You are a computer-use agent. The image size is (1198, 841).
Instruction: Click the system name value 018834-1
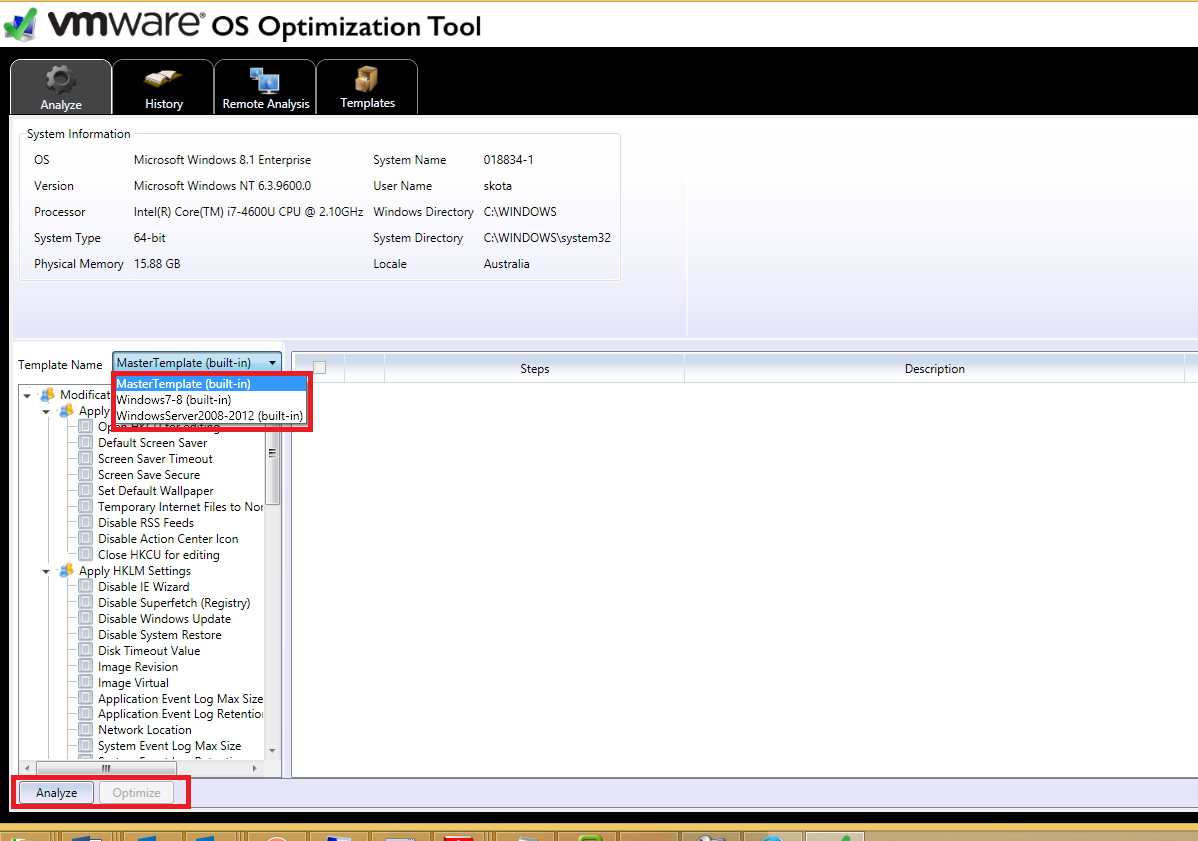pos(508,160)
